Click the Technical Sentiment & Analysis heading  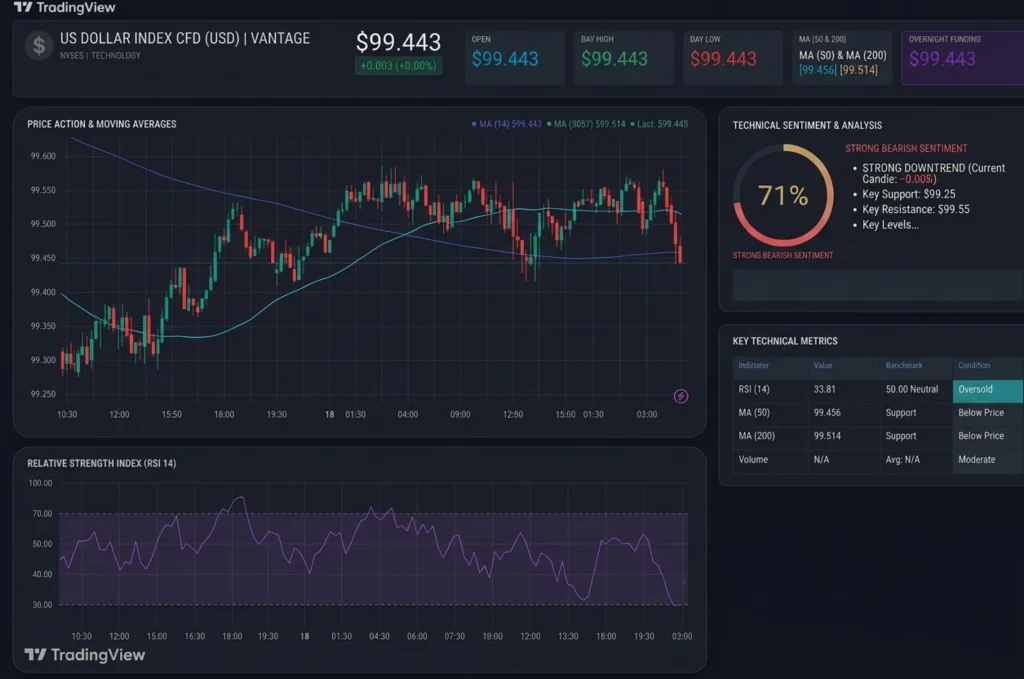(807, 125)
